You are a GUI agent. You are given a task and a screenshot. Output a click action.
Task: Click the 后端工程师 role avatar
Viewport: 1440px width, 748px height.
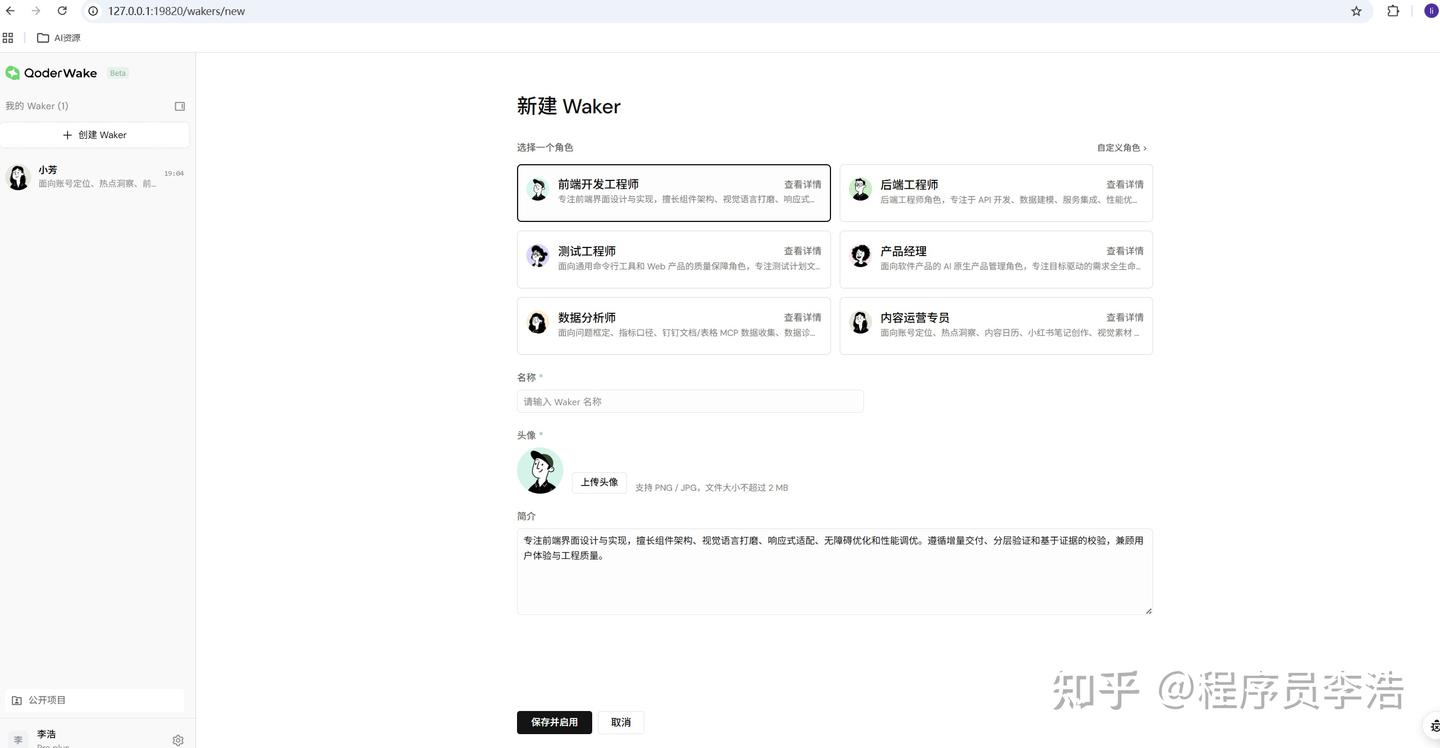(x=860, y=189)
